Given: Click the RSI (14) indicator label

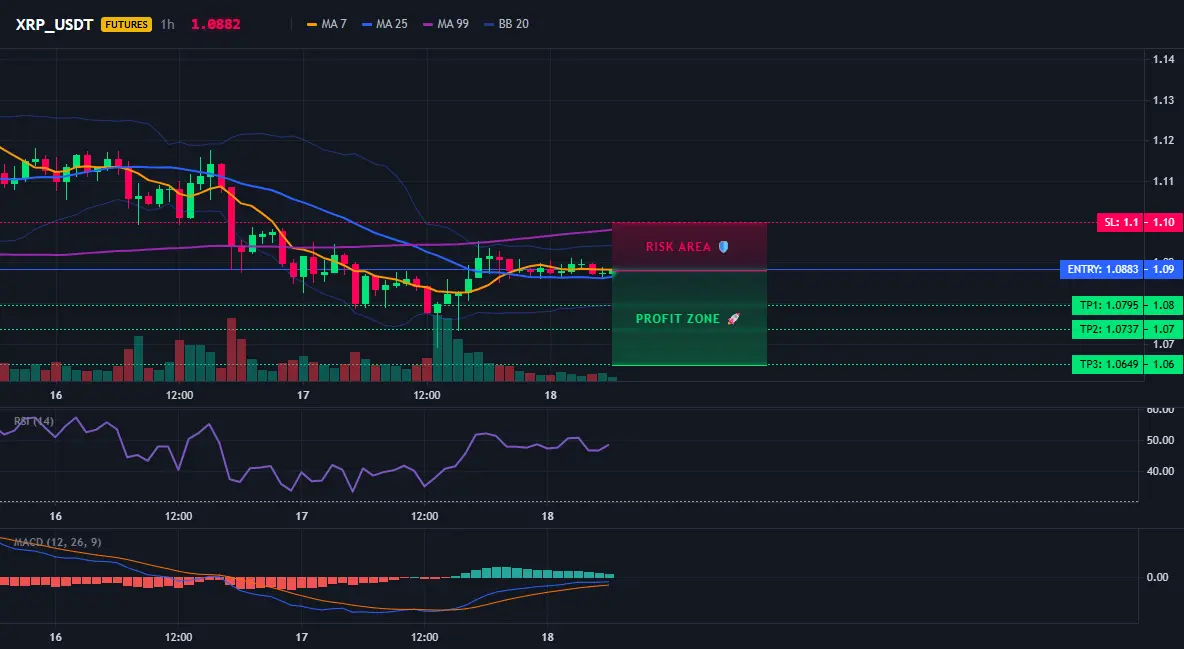Looking at the screenshot, I should 34,421.
